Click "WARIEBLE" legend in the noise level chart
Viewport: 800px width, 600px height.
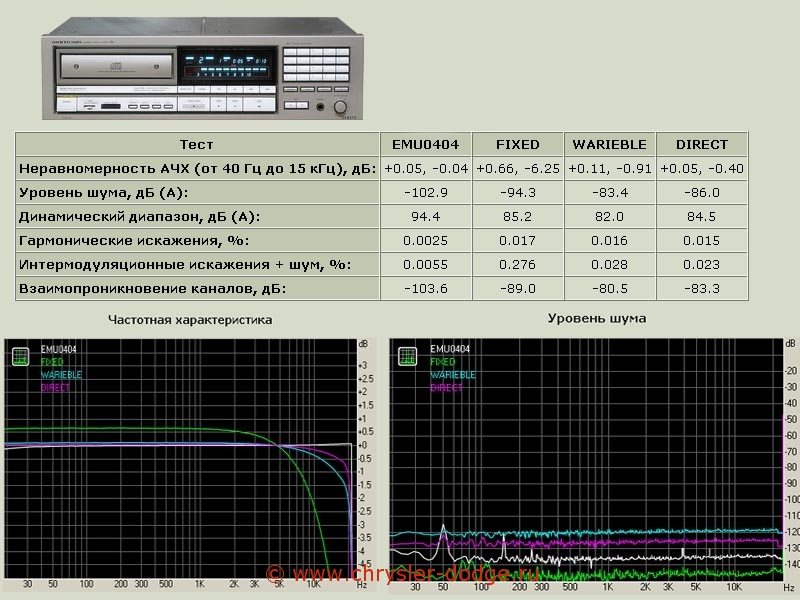(453, 375)
